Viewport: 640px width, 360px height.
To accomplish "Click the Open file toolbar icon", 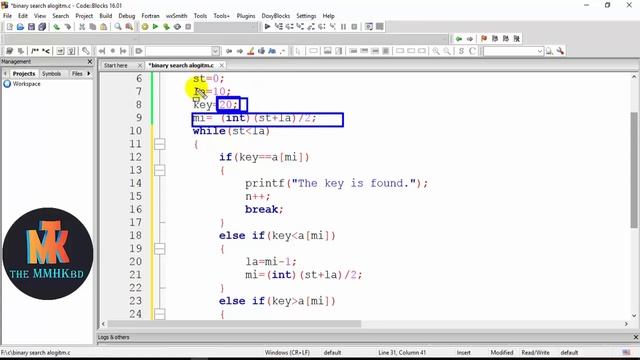I will click(20, 27).
